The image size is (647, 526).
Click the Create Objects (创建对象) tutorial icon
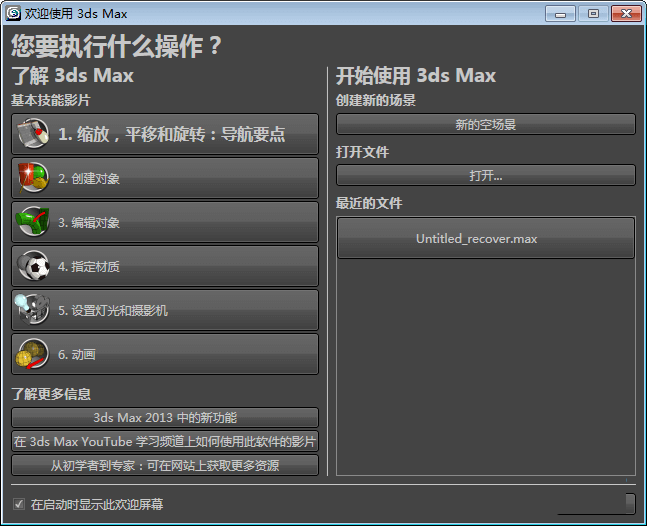click(33, 177)
